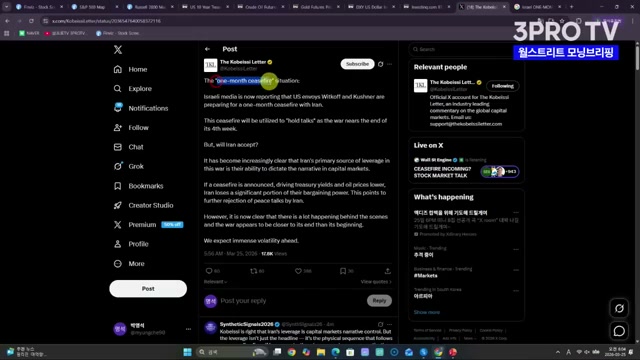This screenshot has width=640, height=360.
Task: Open Notifications in the sidebar
Action: 141,108
